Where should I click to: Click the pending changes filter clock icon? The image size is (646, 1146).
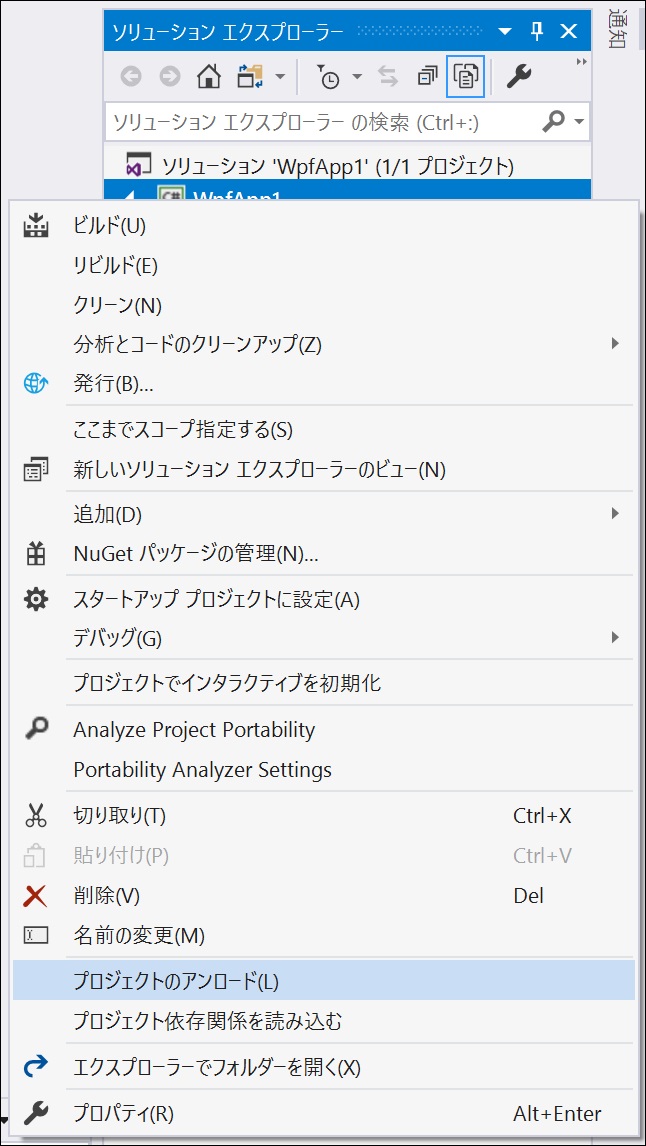point(327,76)
